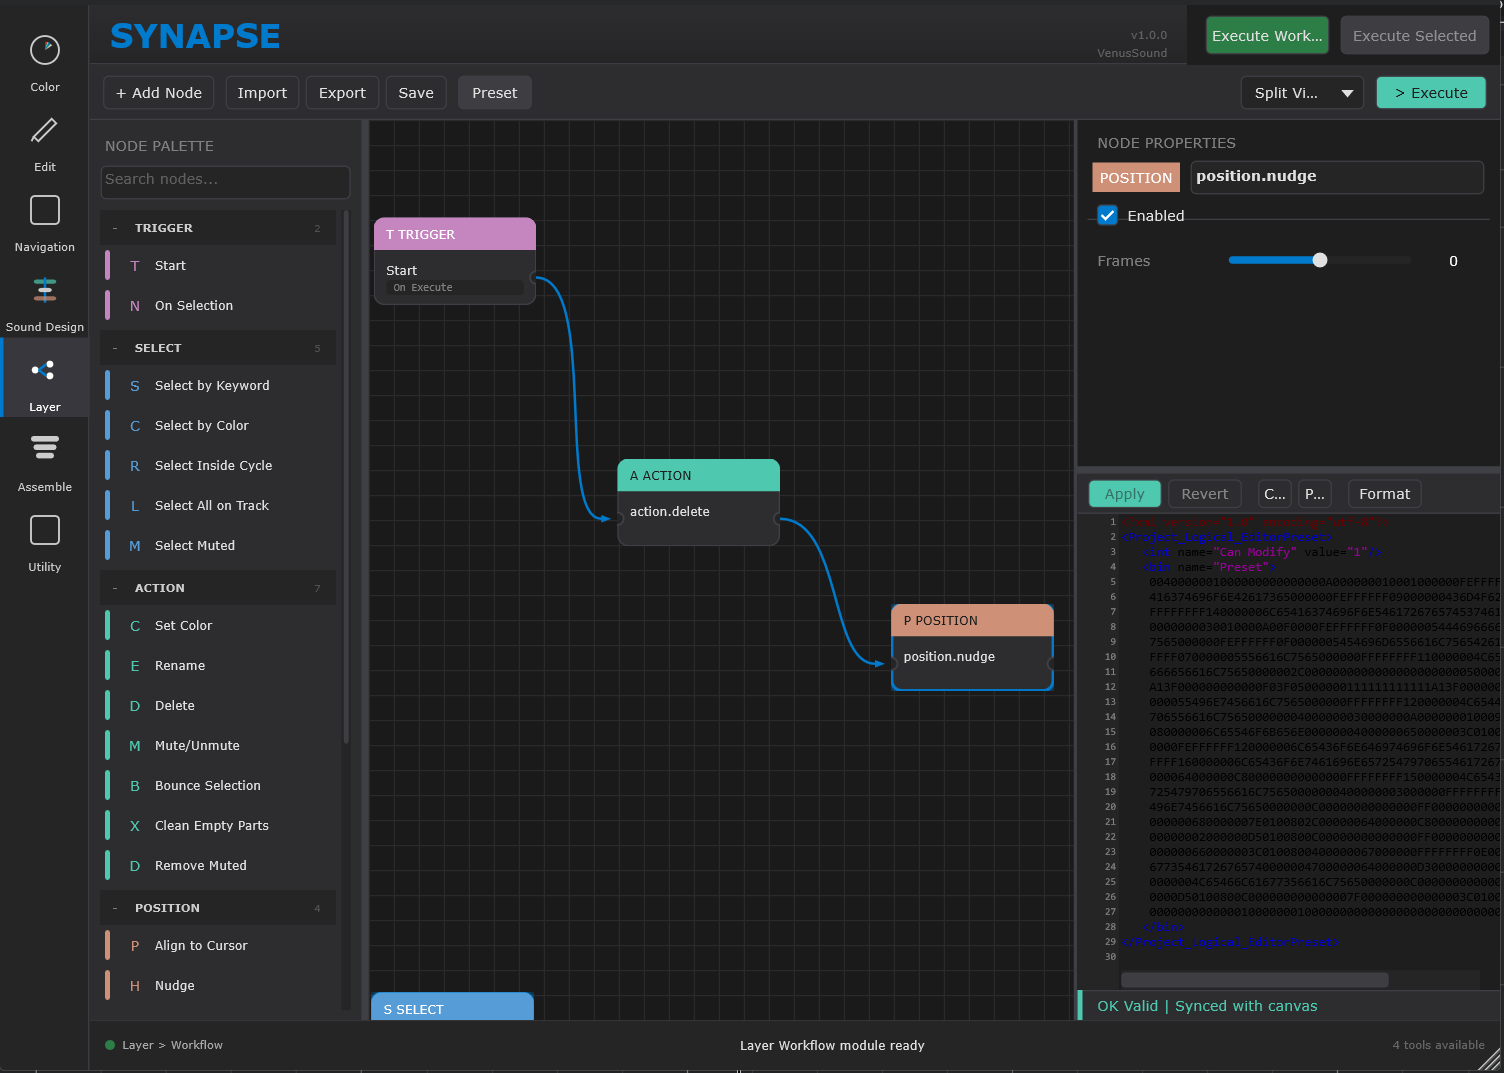Pick the Set Color action node

pyautogui.click(x=220, y=626)
